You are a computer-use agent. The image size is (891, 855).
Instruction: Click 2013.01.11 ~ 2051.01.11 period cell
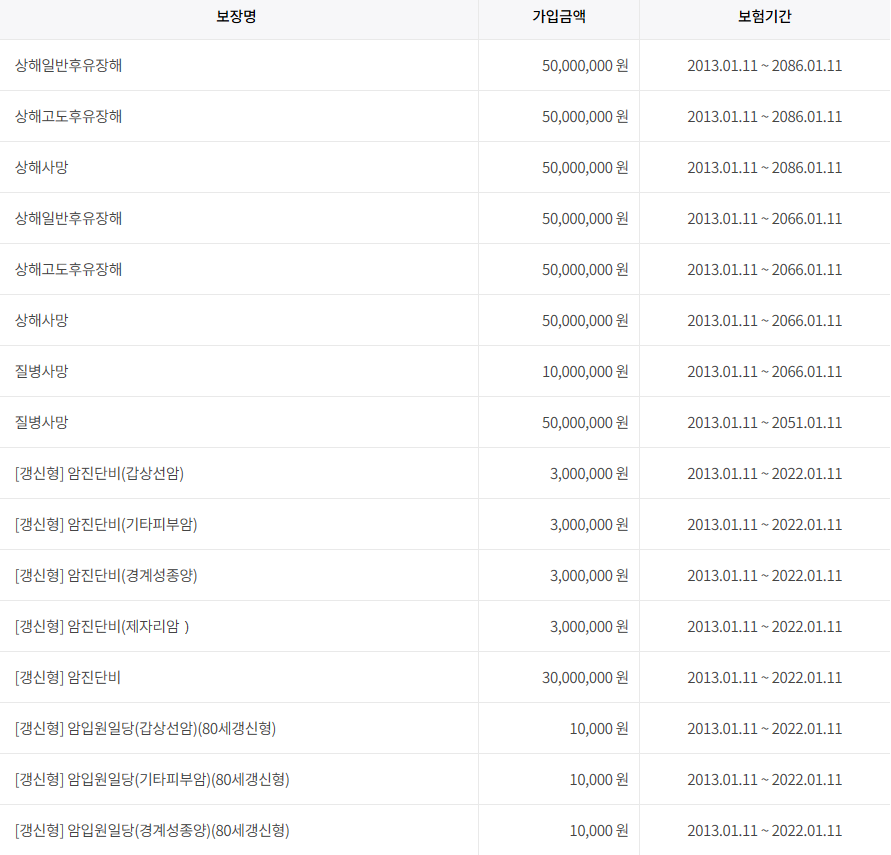(764, 423)
